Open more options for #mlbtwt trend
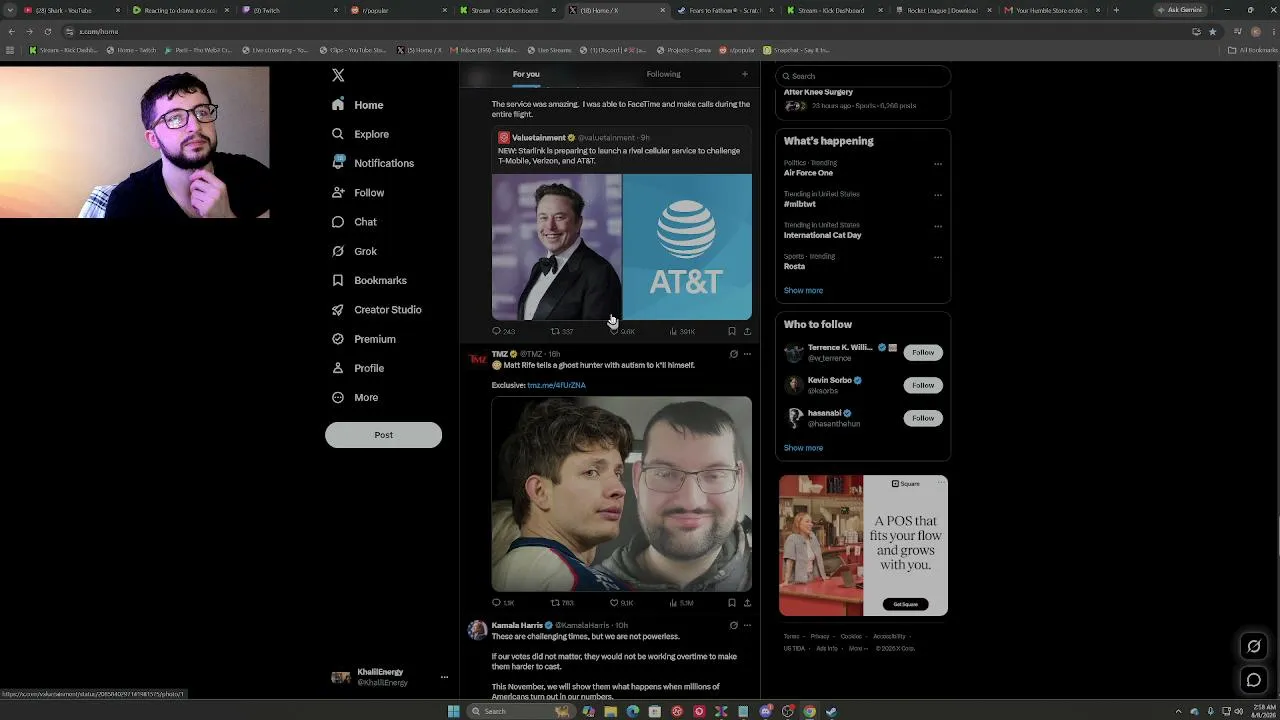Screen dimensions: 1280x720 click(938, 195)
